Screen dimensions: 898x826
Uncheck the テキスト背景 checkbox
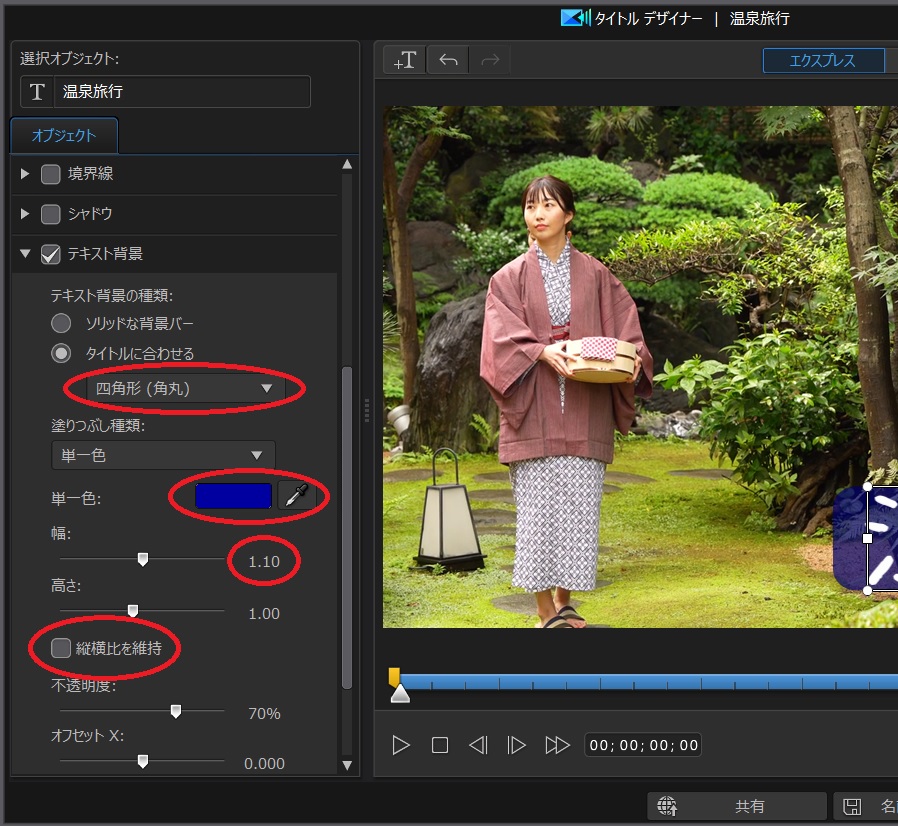point(50,254)
